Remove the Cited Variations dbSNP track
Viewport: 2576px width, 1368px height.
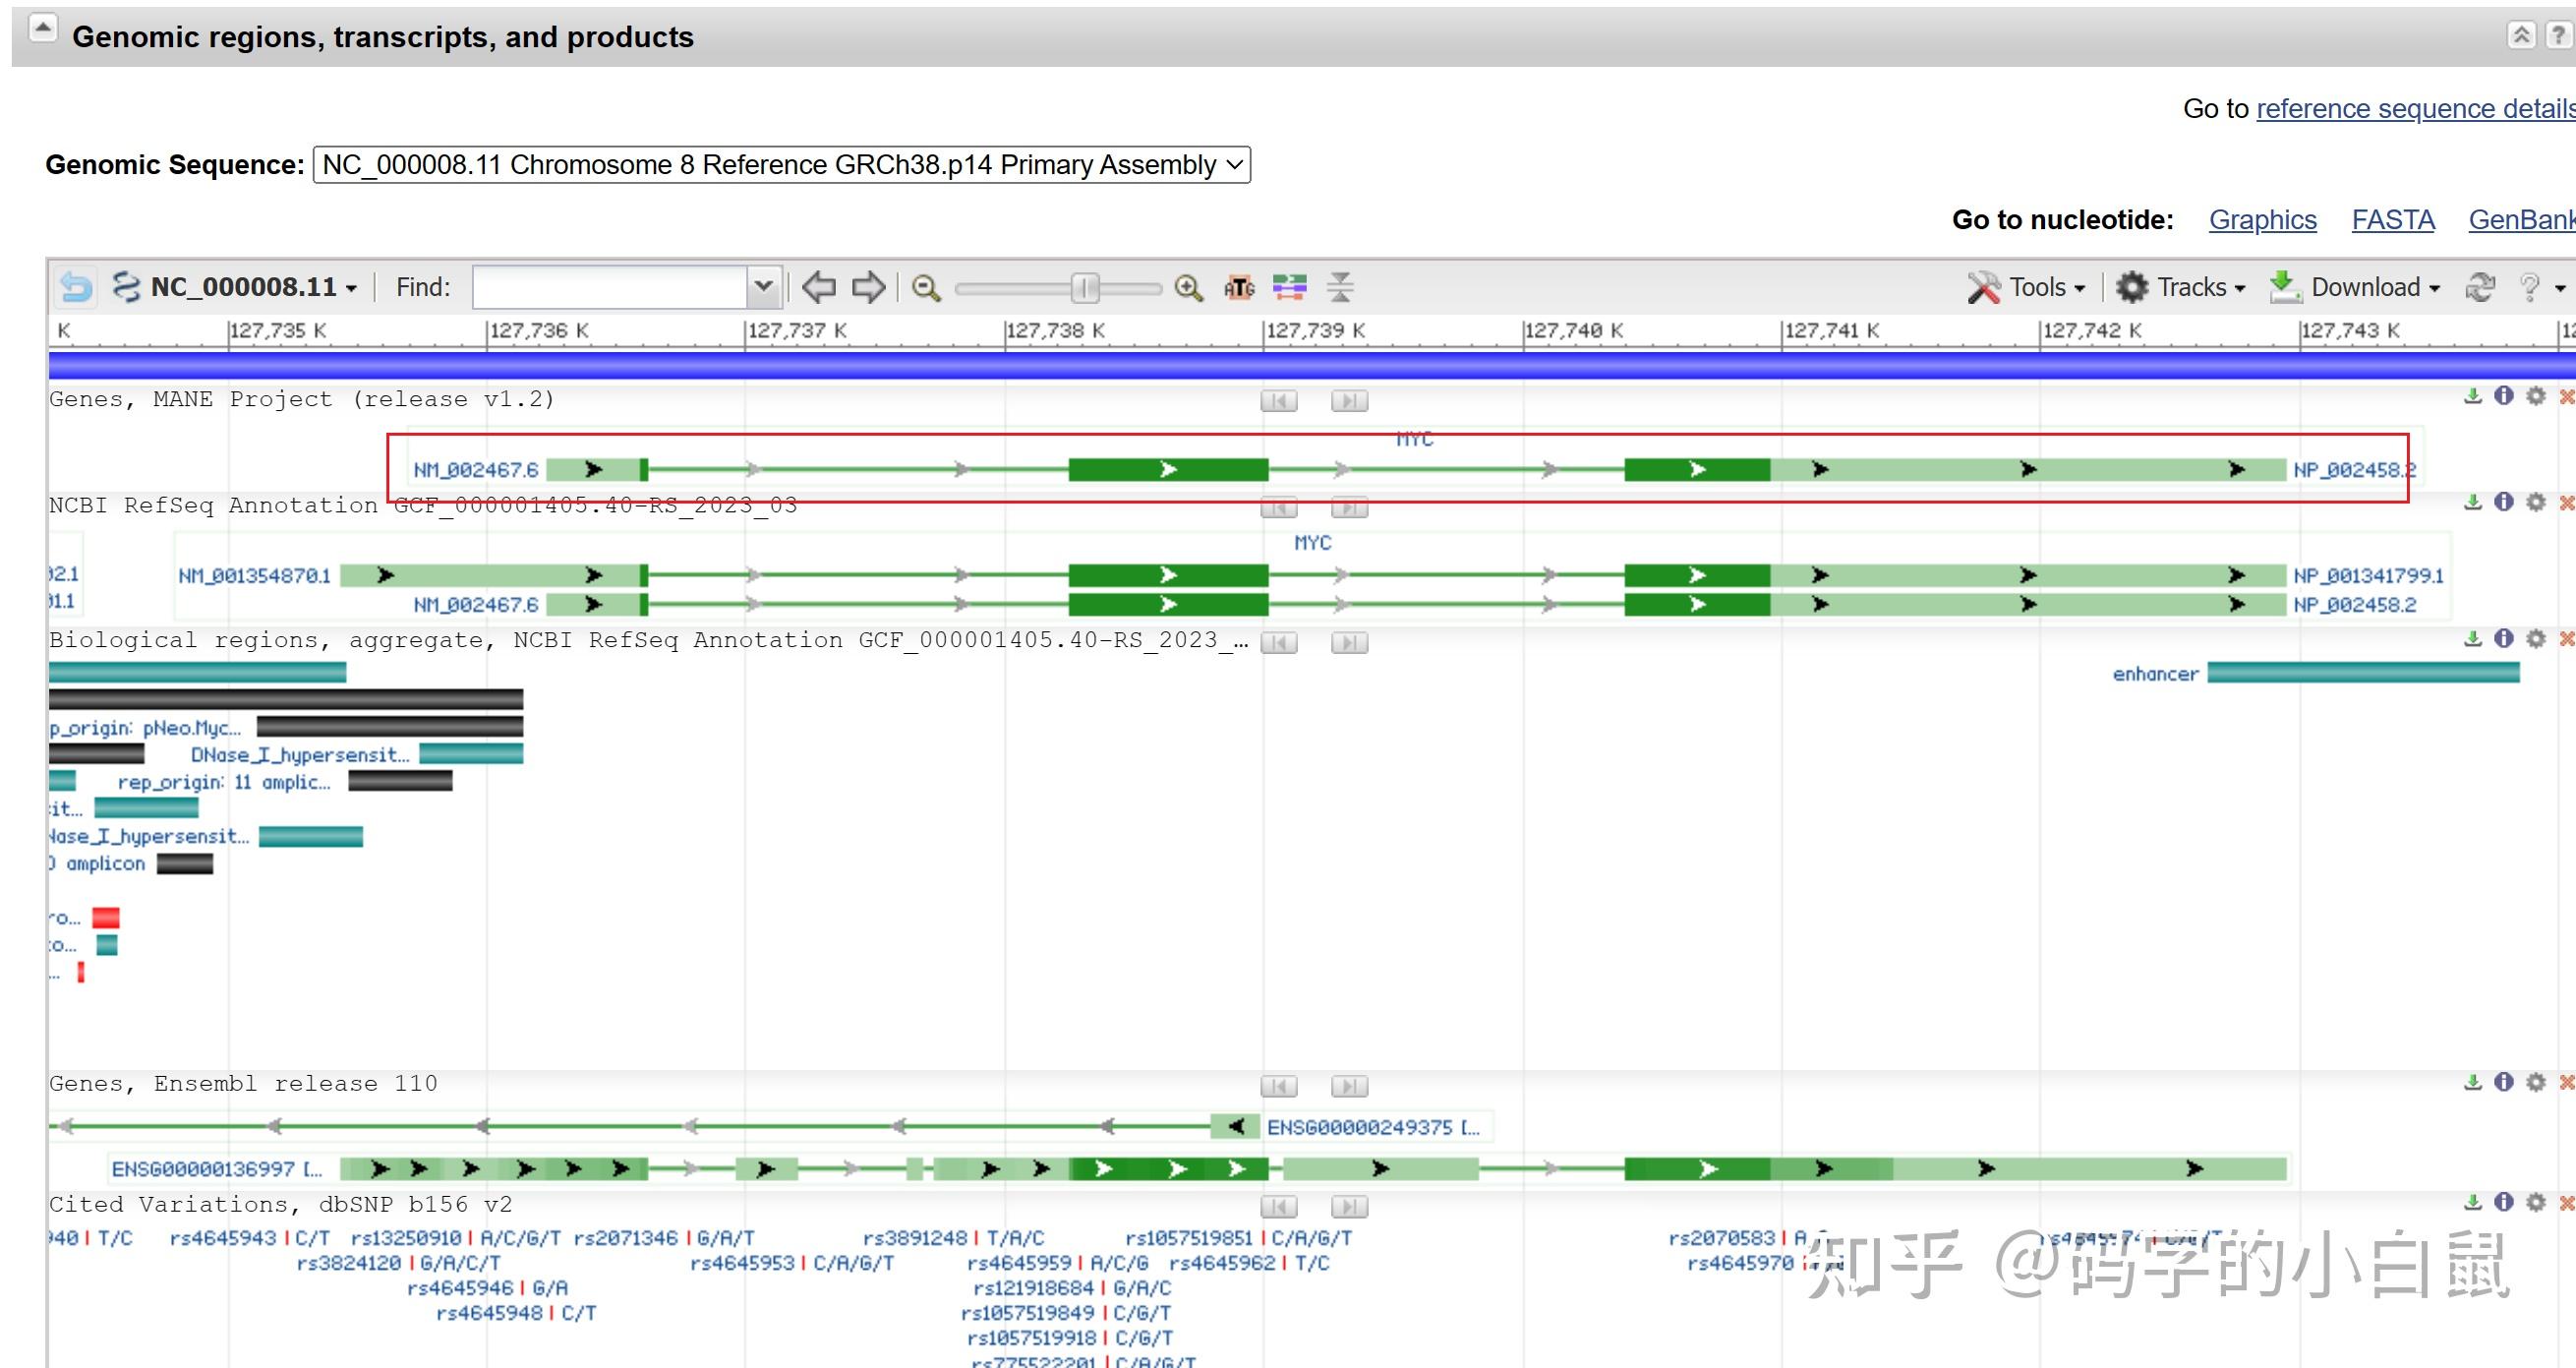click(2566, 1203)
